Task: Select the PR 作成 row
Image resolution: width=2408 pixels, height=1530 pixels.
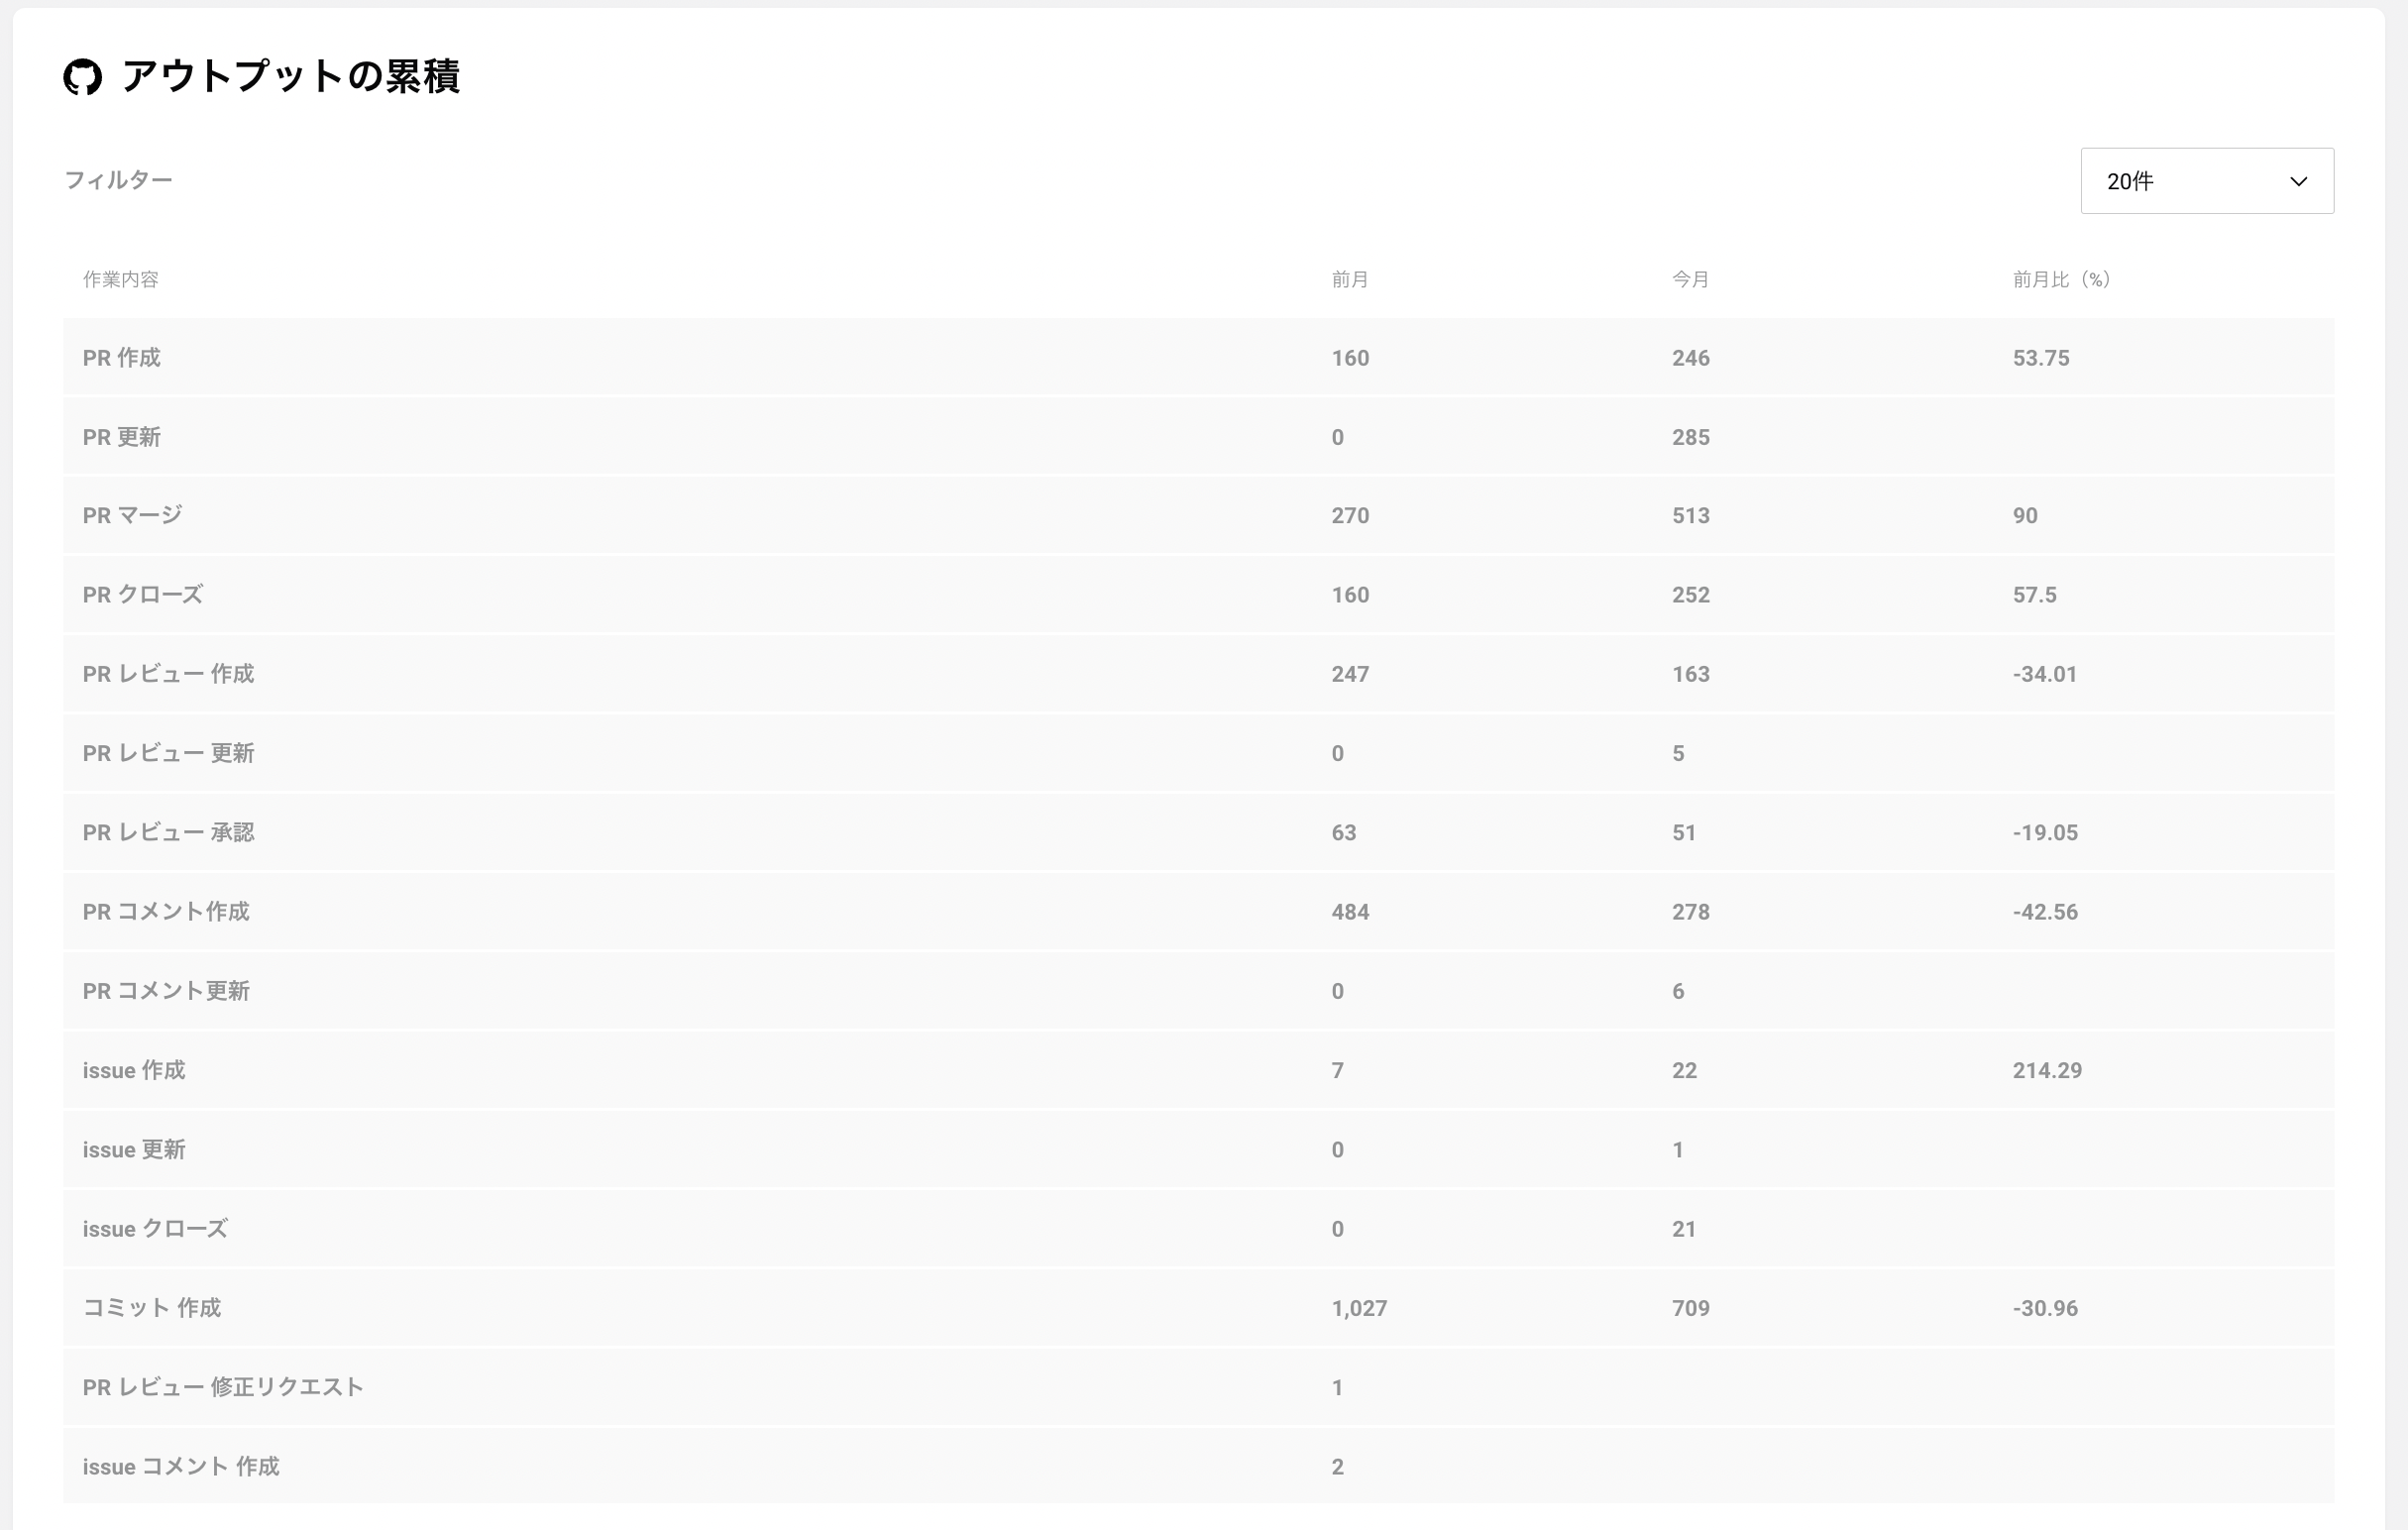Action: click(1198, 358)
